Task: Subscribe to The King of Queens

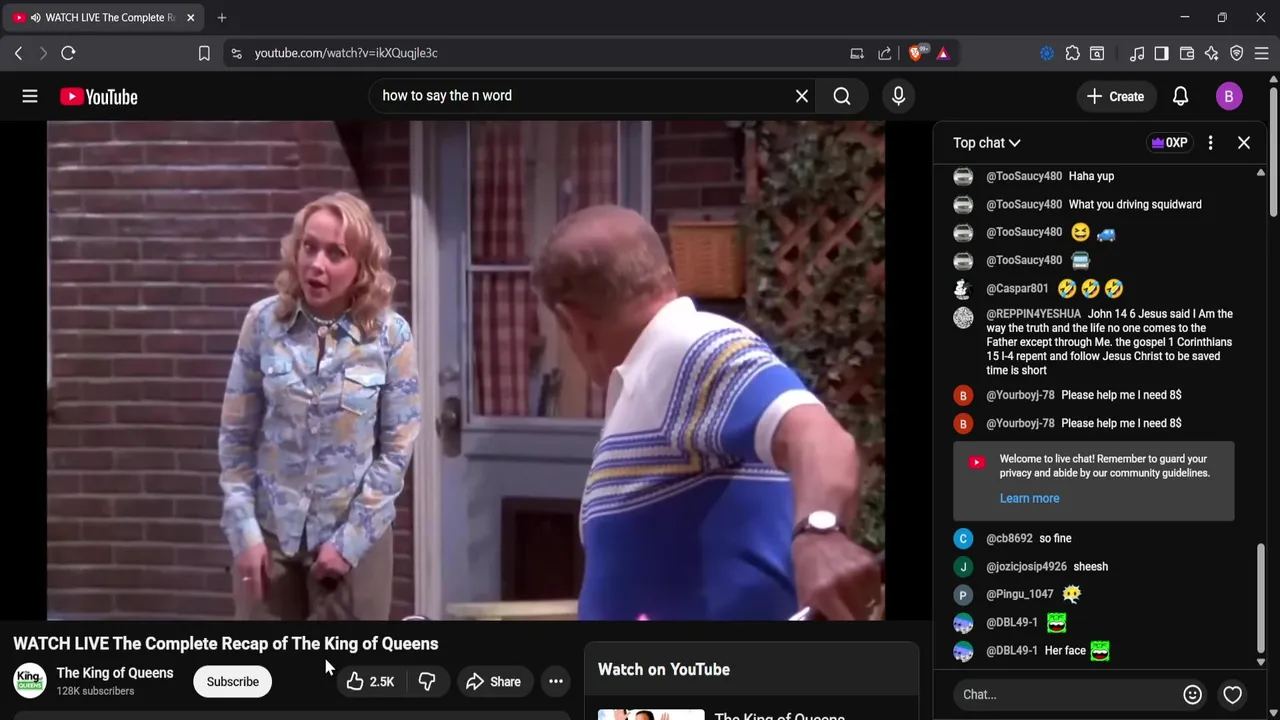Action: point(233,682)
